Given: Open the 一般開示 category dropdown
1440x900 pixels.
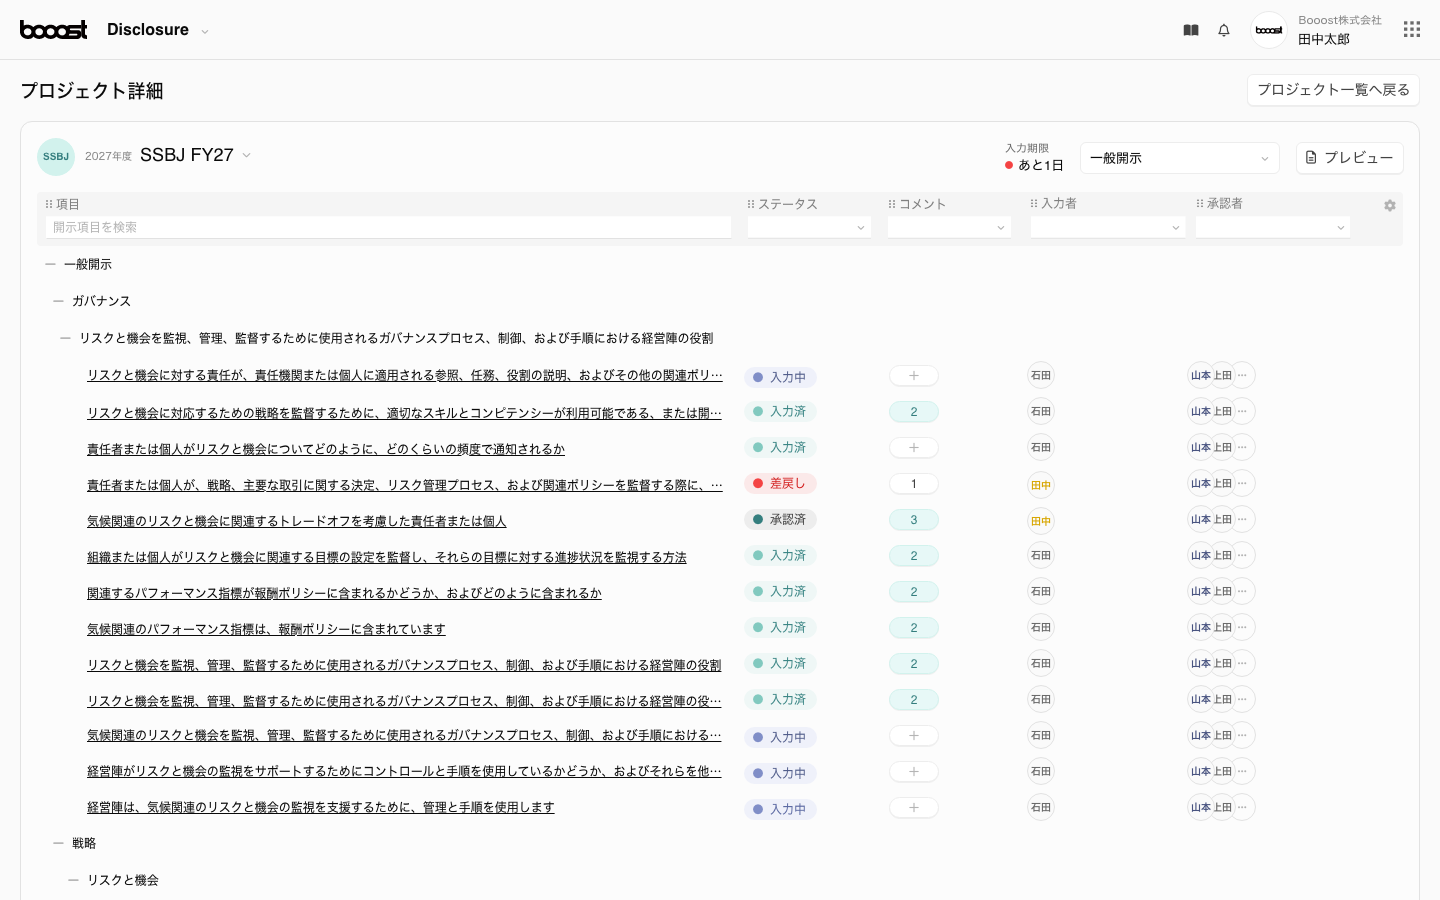Looking at the screenshot, I should click(1179, 158).
